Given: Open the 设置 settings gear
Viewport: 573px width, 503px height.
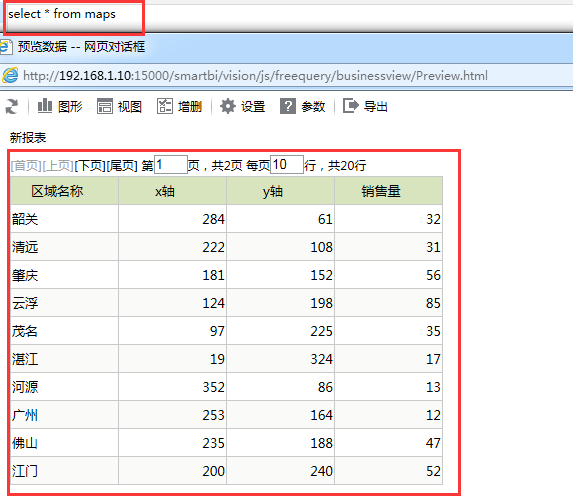Looking at the screenshot, I should pyautogui.click(x=228, y=106).
